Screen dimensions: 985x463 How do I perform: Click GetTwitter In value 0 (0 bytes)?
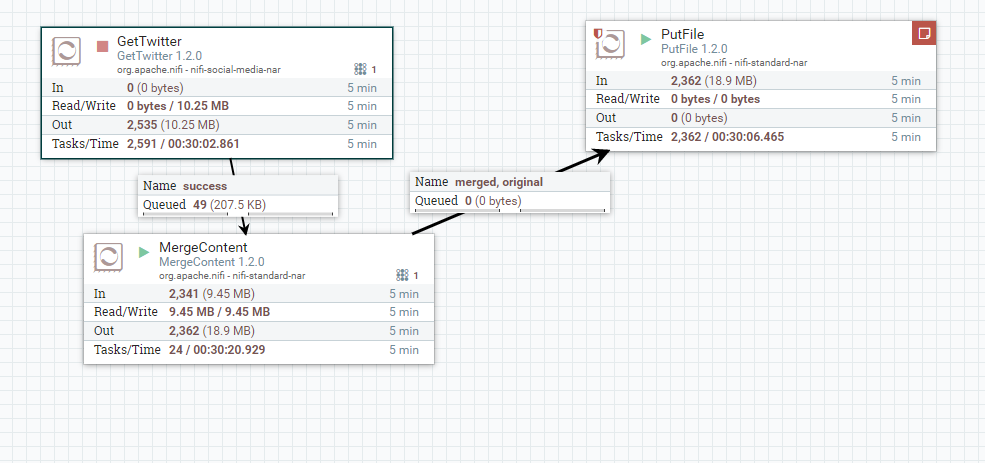click(x=155, y=87)
